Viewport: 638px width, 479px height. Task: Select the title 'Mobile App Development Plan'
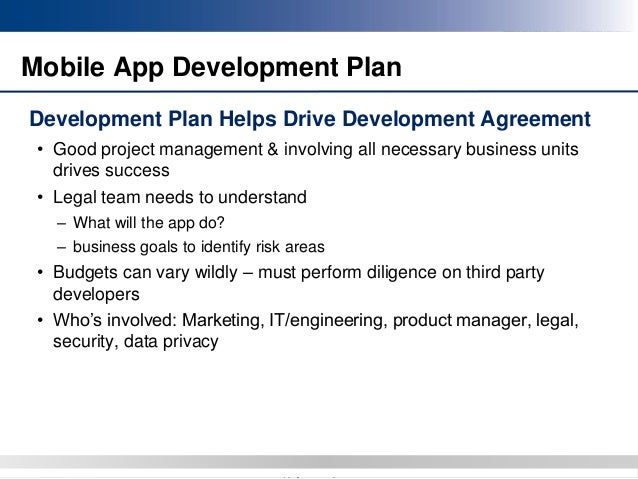(x=211, y=67)
